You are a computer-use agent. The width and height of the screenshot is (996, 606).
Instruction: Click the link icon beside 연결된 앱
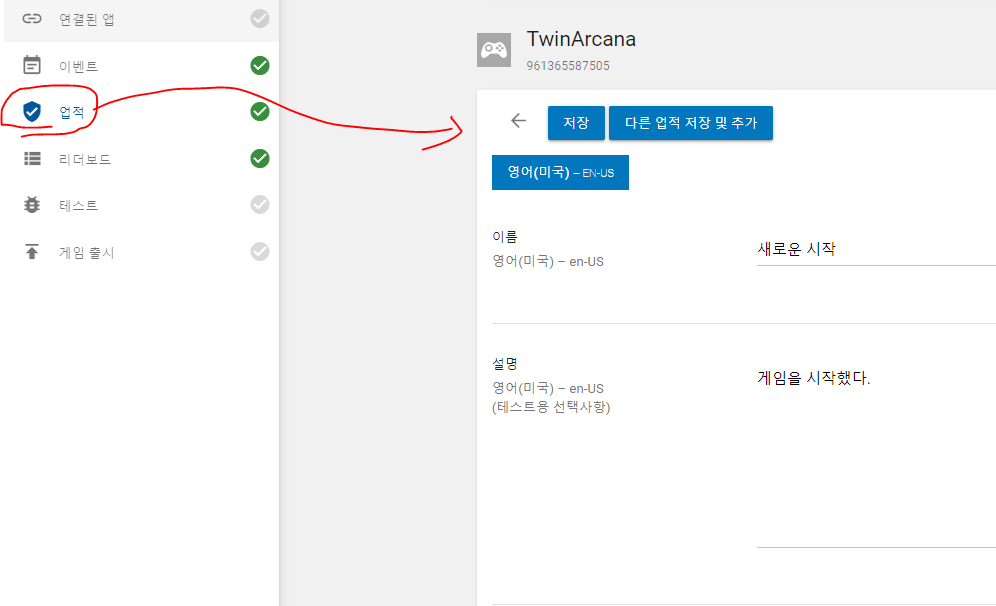tap(32, 18)
